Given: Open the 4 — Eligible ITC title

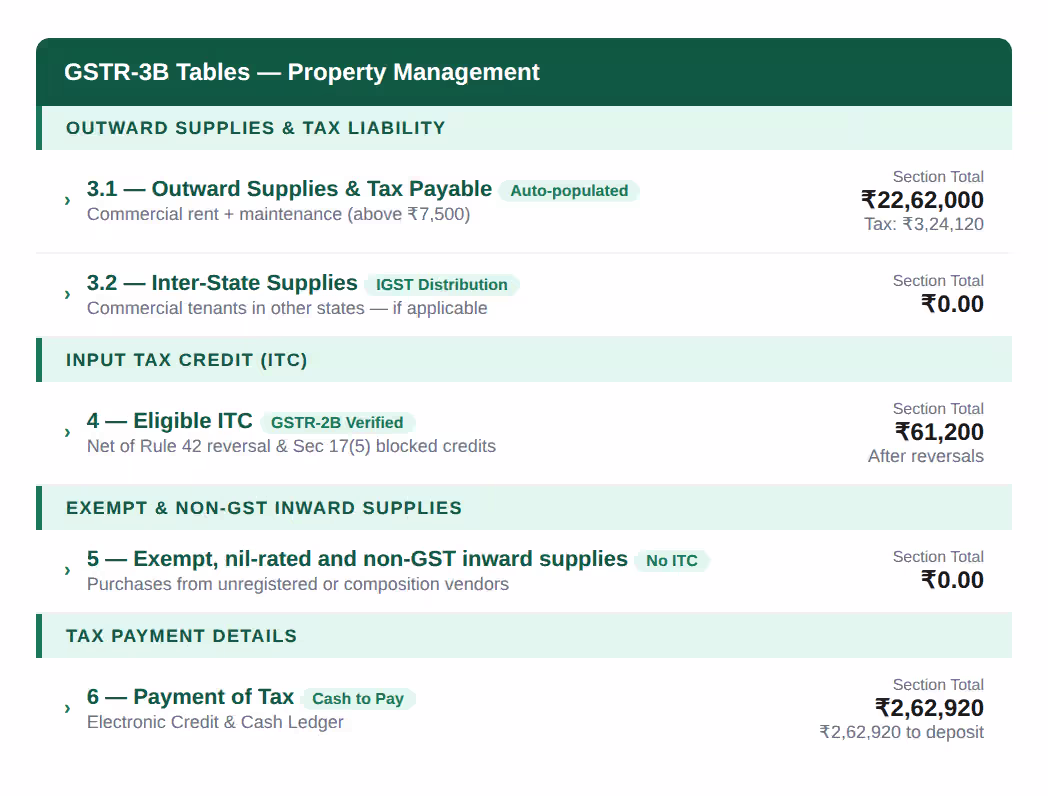Looking at the screenshot, I should pyautogui.click(x=170, y=421).
